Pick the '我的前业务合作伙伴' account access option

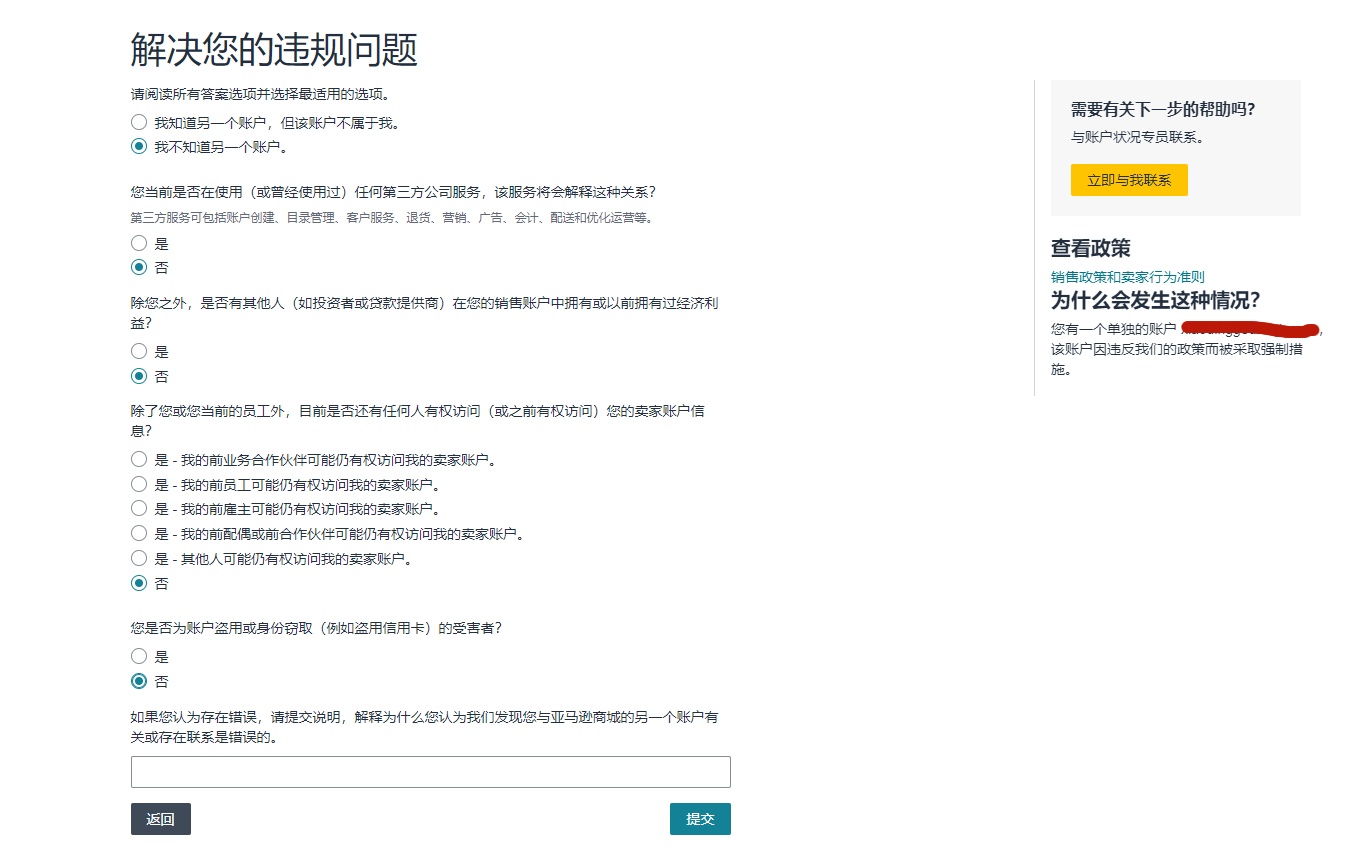139,460
